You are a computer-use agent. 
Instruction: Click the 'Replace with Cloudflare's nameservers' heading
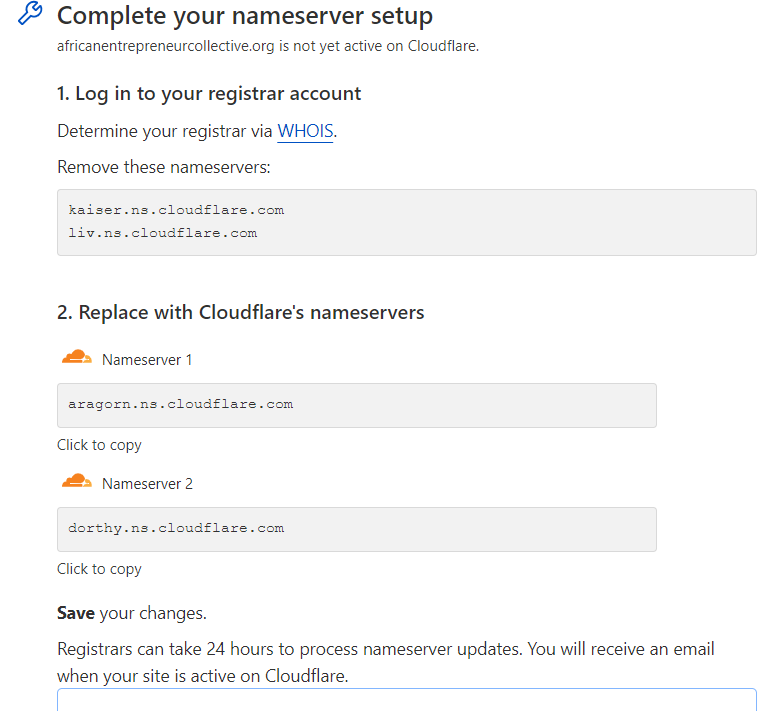click(x=240, y=313)
